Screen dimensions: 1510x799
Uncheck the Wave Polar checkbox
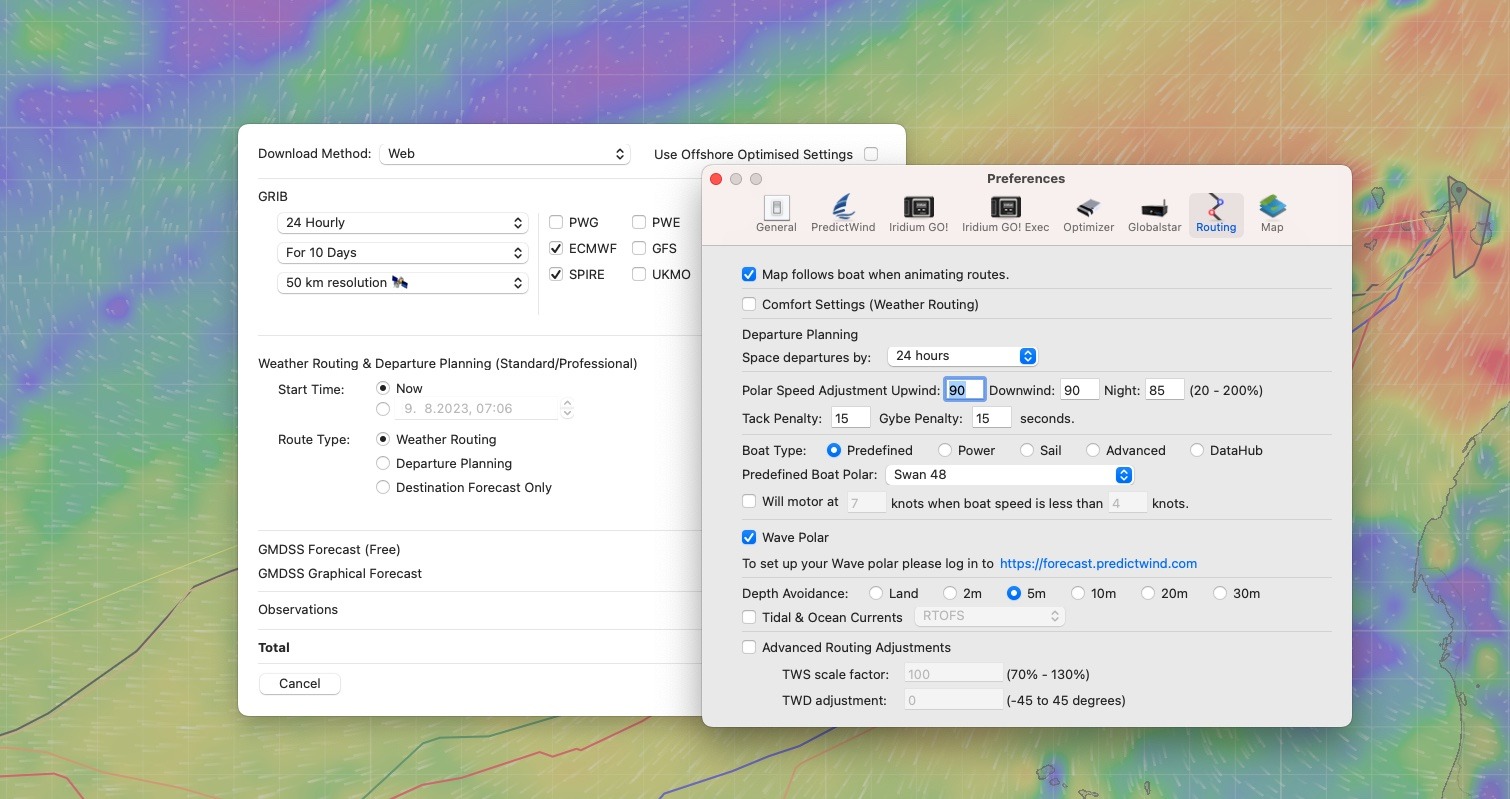749,538
